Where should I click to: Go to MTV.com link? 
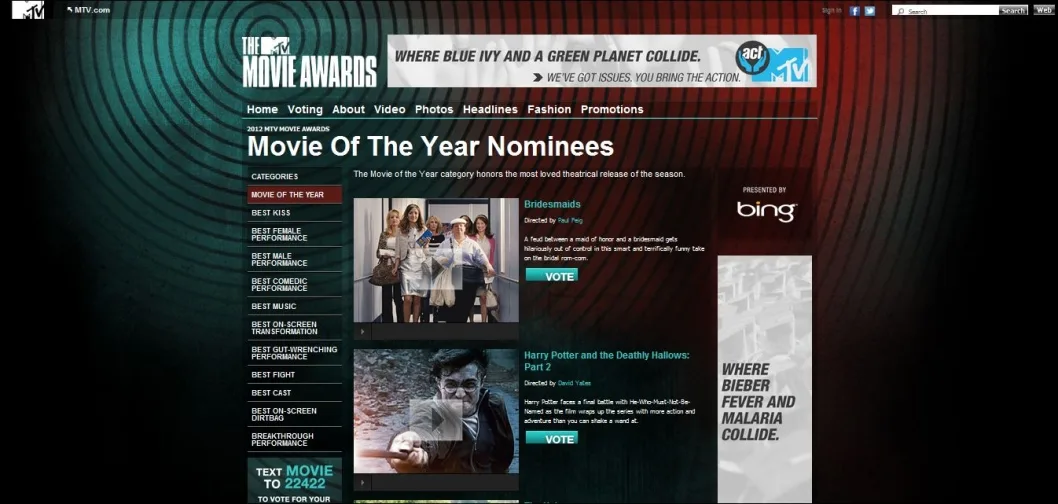click(88, 10)
